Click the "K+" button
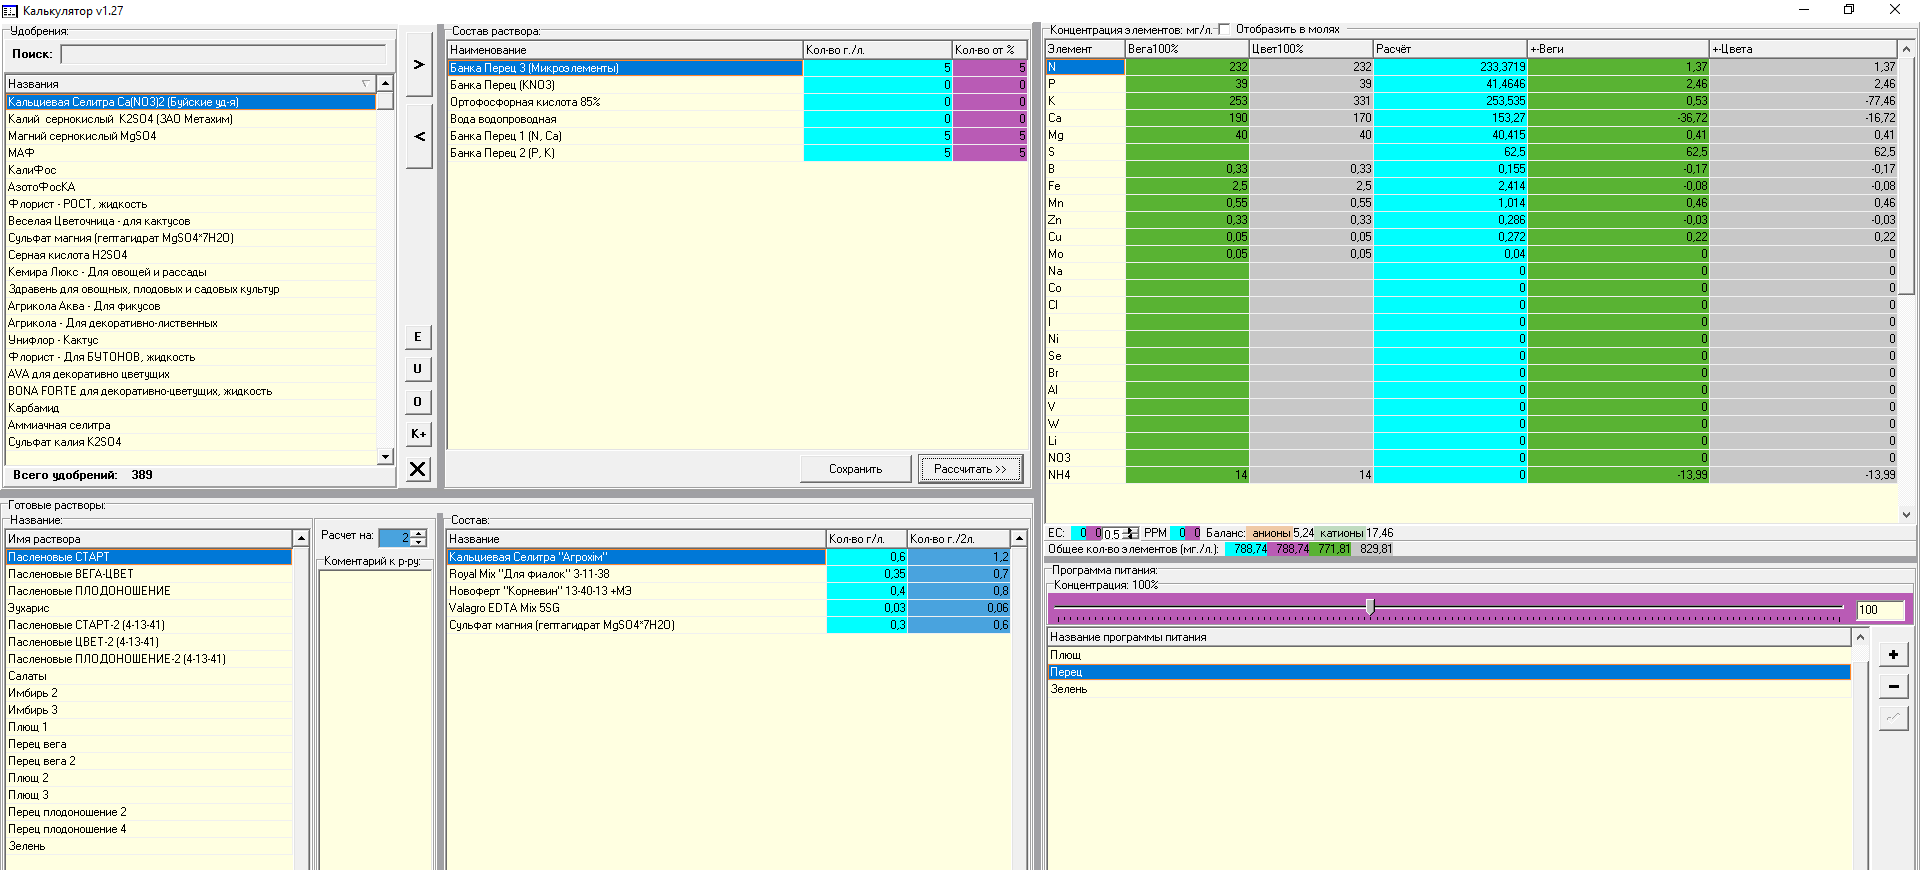Viewport: 1920px width, 870px height. [418, 434]
